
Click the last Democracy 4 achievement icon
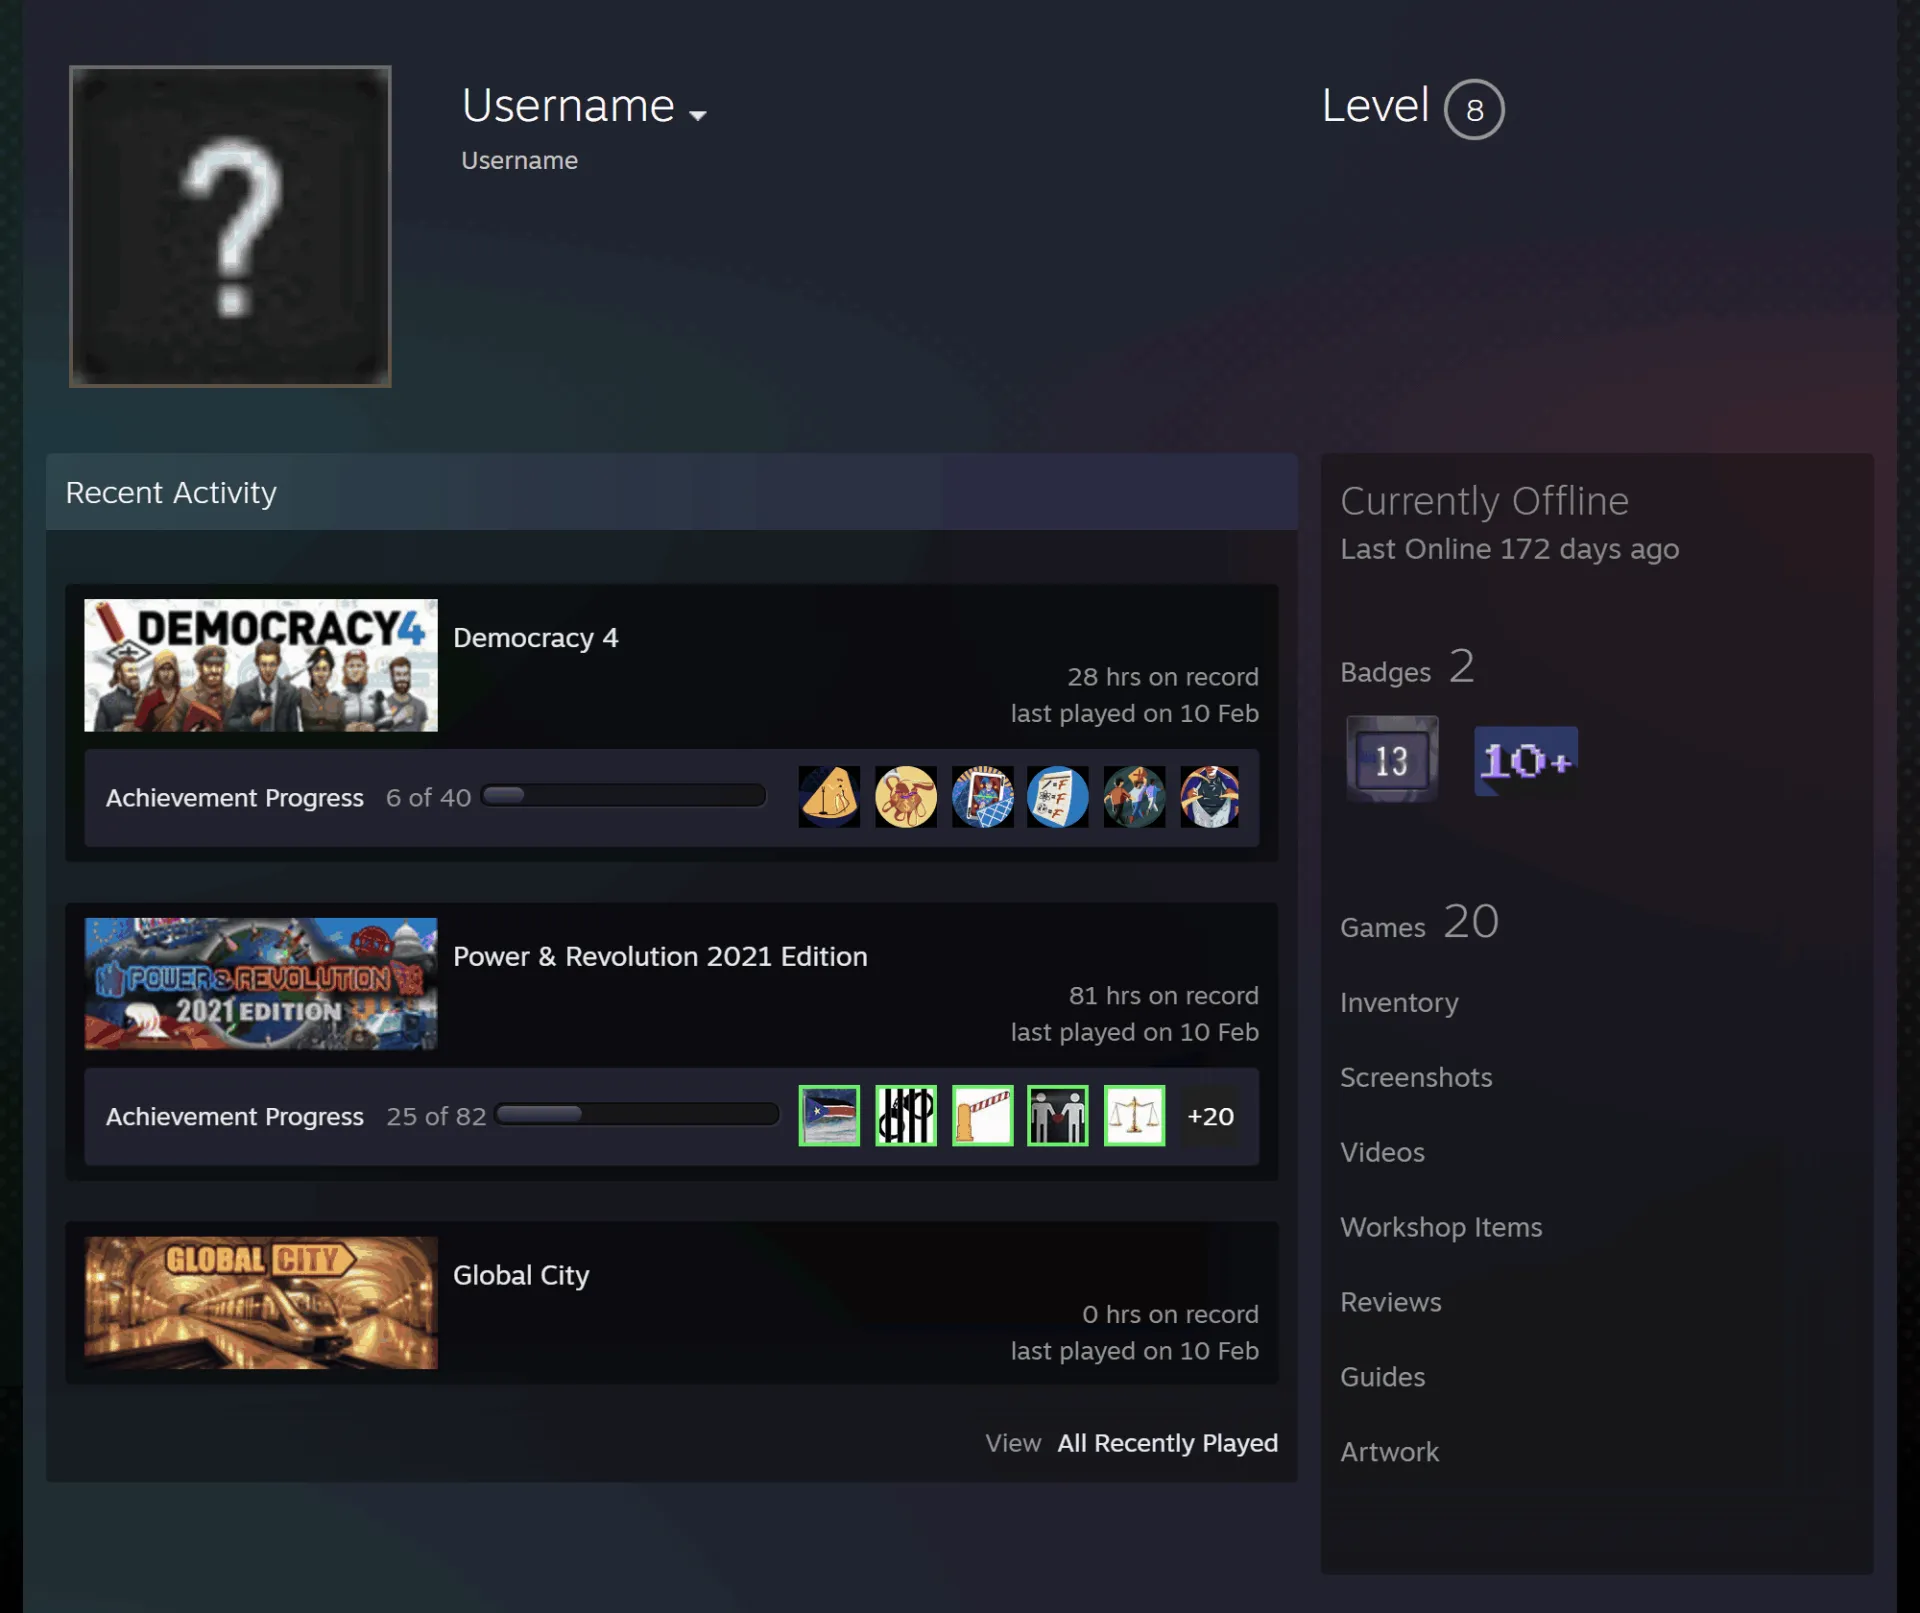point(1210,797)
